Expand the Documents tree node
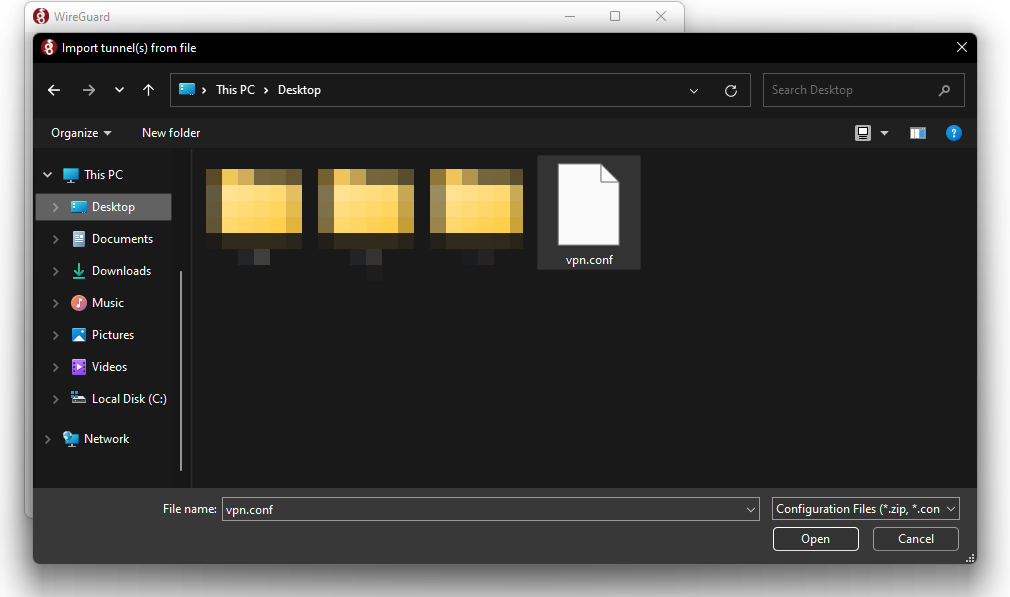The width and height of the screenshot is (1010, 597). coord(56,239)
